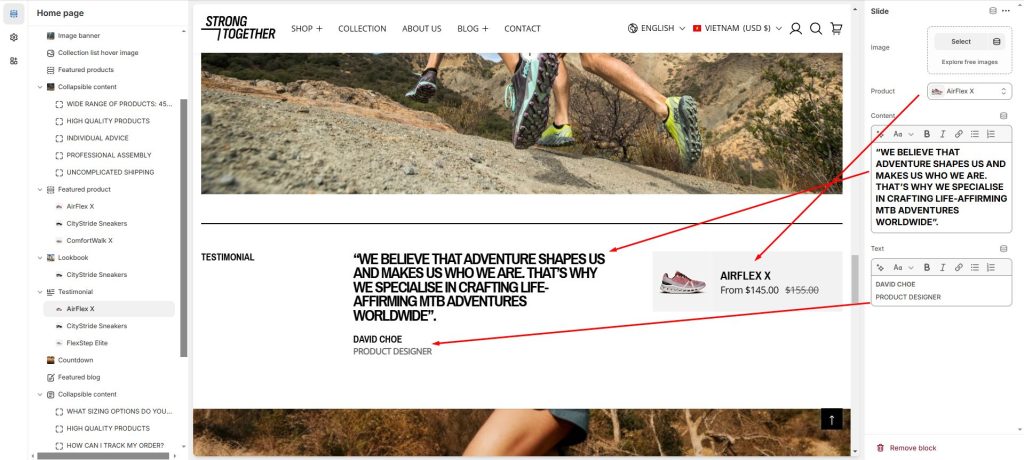1024x460 pixels.
Task: Collapse the Featured product section
Action: [40, 189]
